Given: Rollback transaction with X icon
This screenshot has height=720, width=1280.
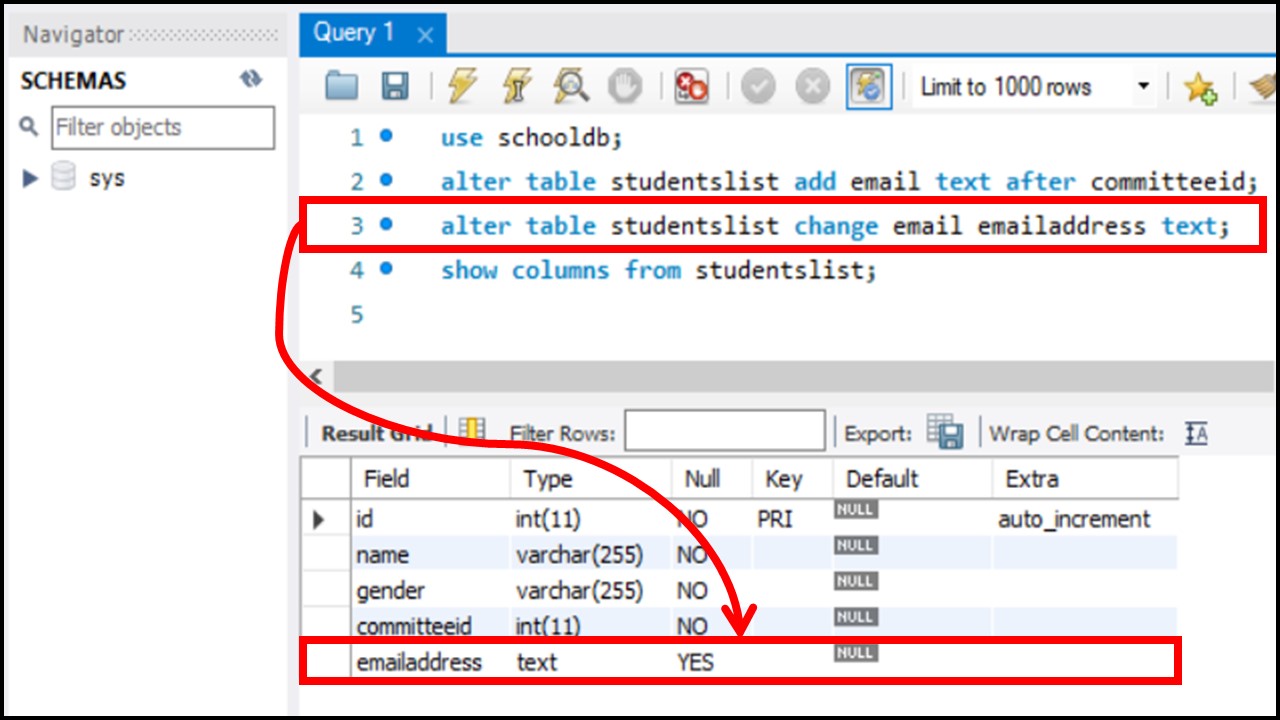Looking at the screenshot, I should point(812,87).
